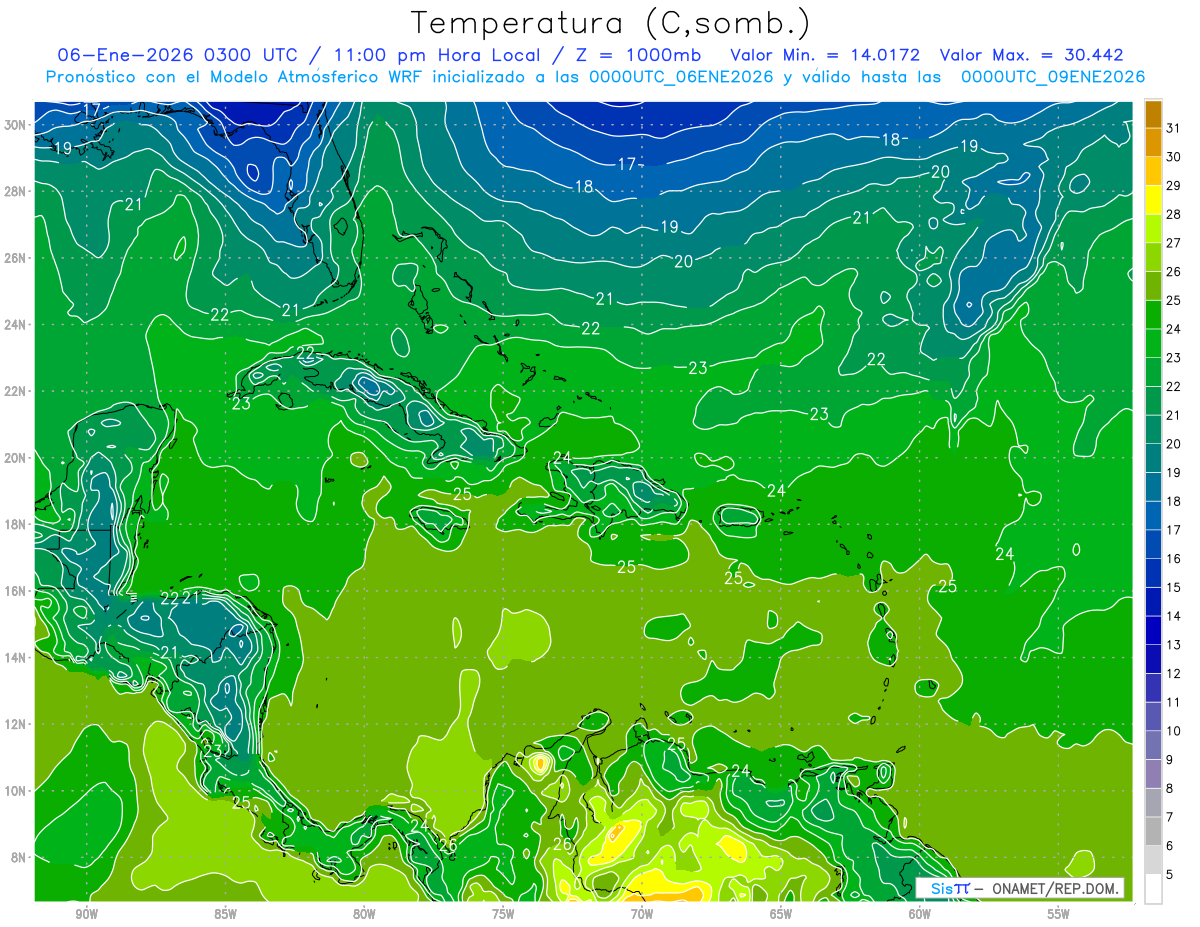This screenshot has width=1200, height=927.
Task: Click the '12' label on the color scale
Action: [1175, 674]
